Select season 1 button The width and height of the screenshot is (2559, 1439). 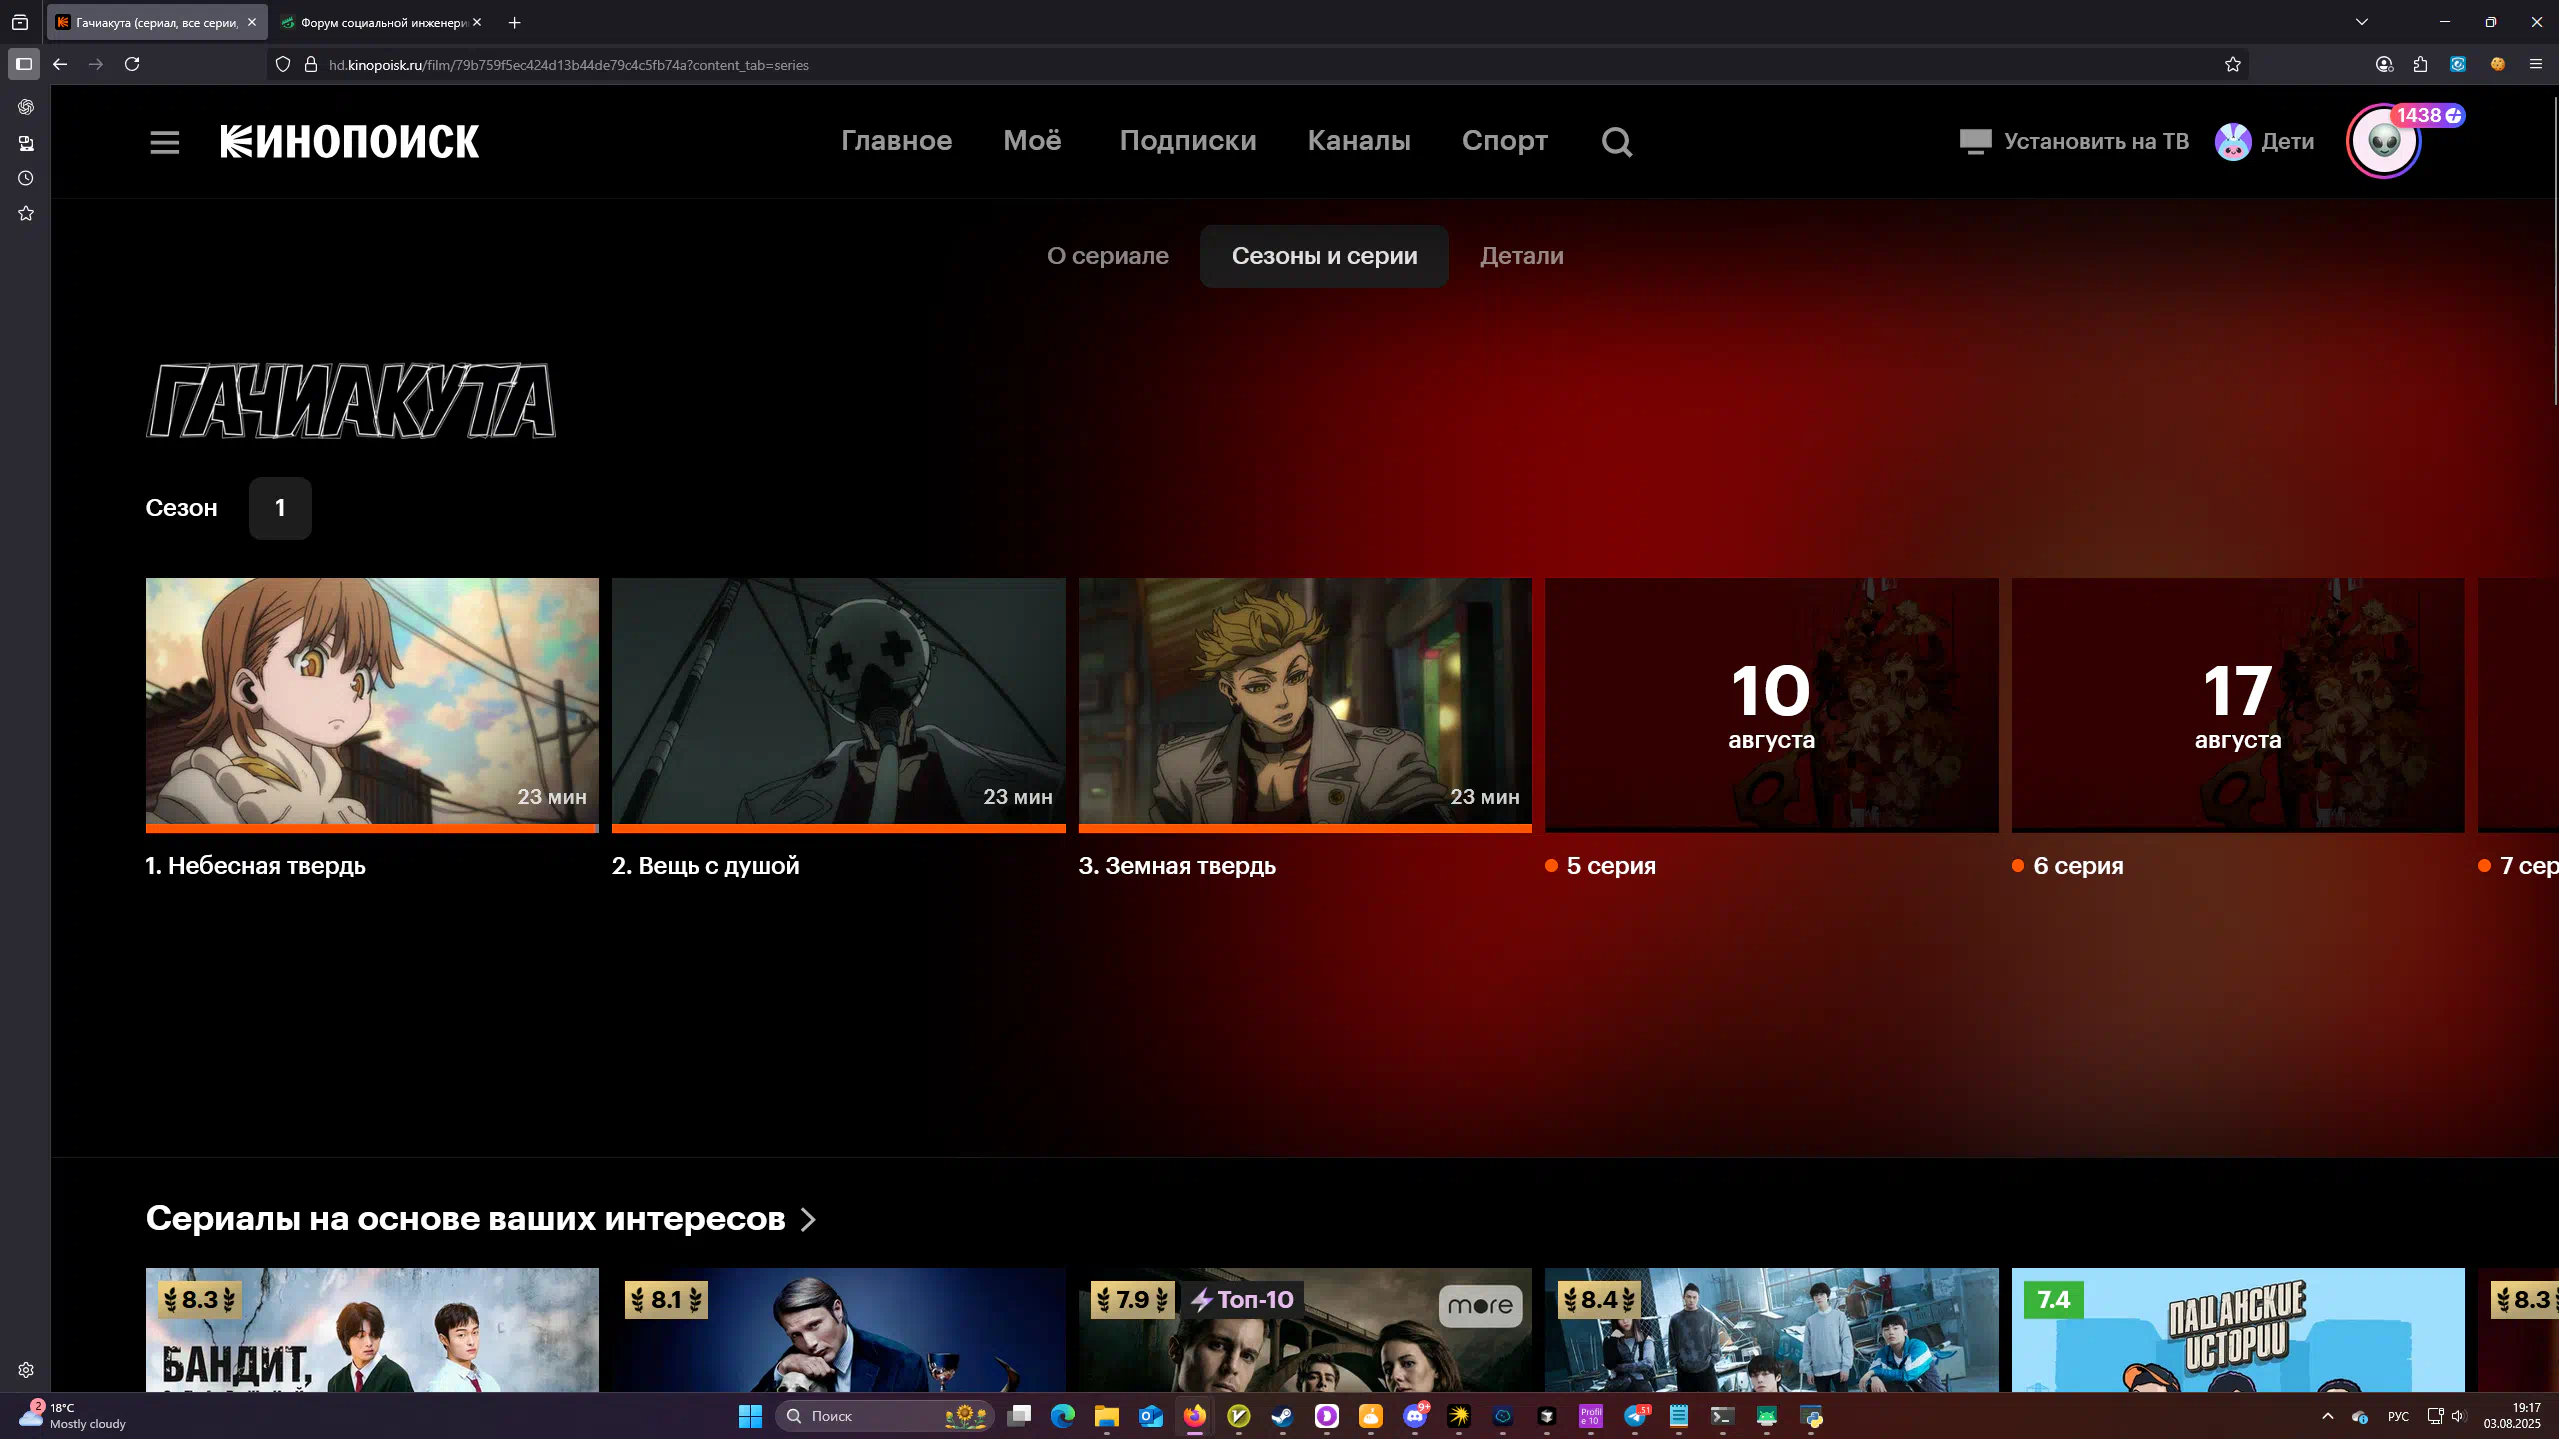(x=280, y=508)
